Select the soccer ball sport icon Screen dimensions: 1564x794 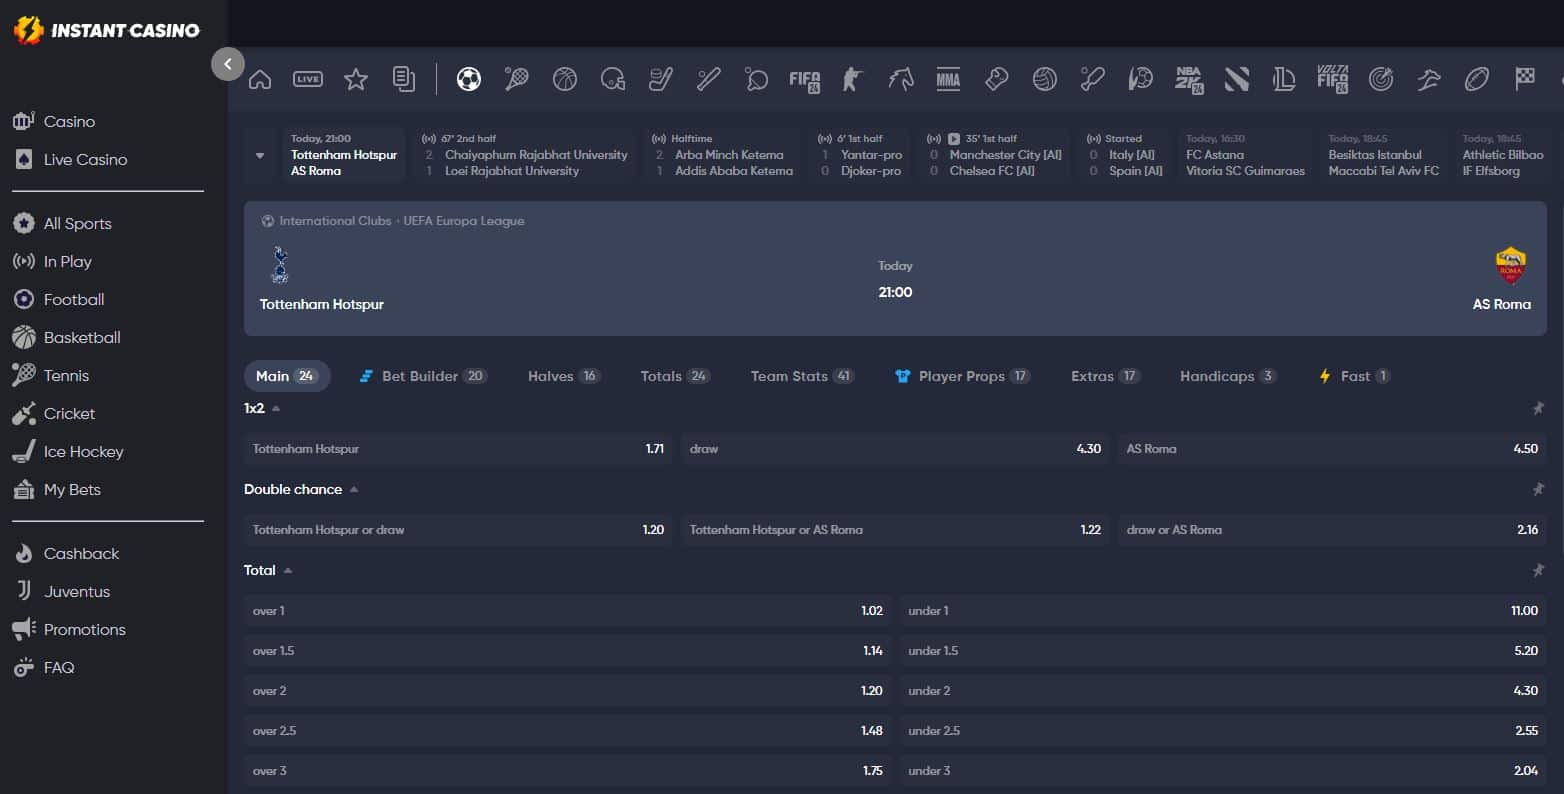469,79
